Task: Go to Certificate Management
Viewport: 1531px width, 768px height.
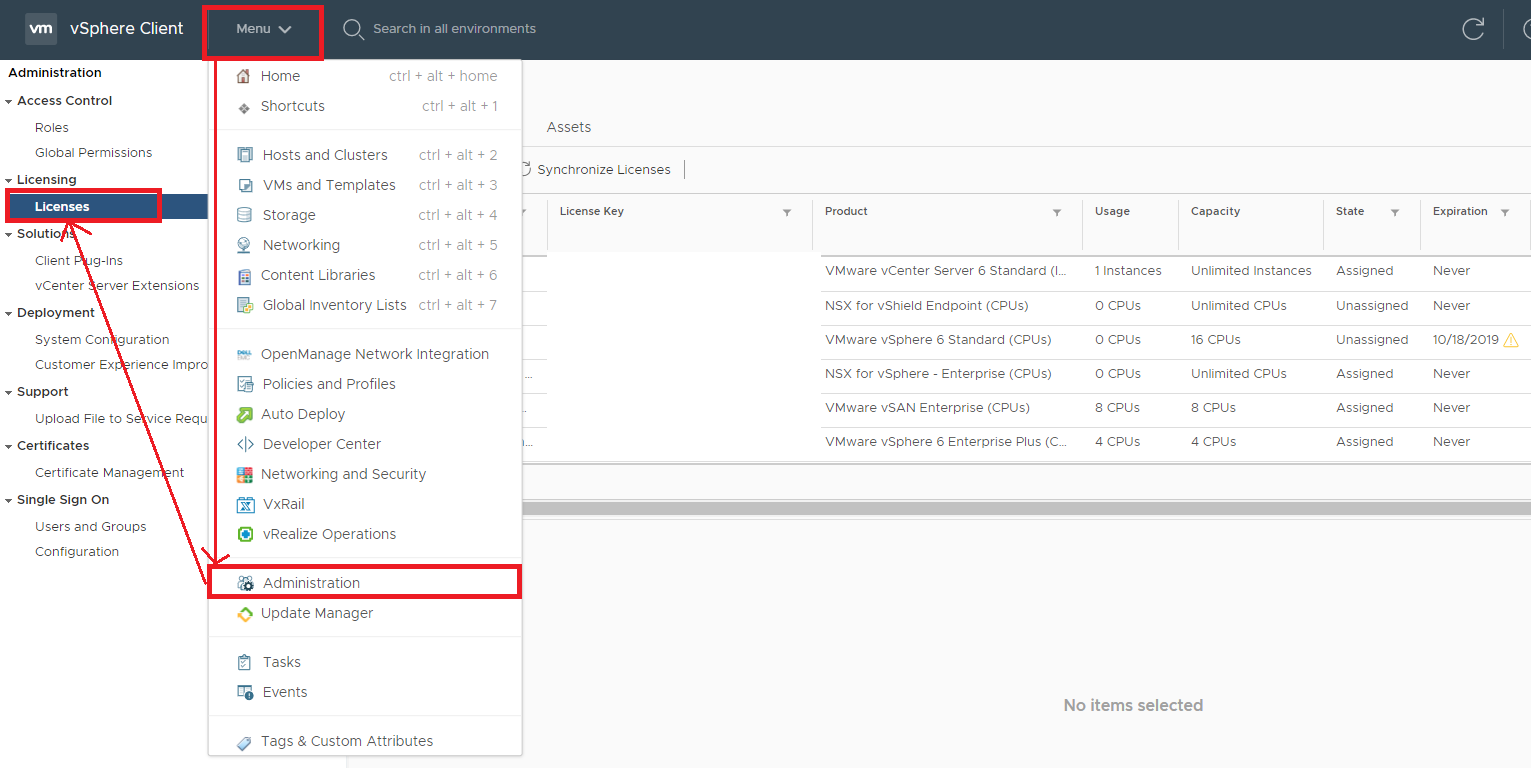Action: point(110,473)
